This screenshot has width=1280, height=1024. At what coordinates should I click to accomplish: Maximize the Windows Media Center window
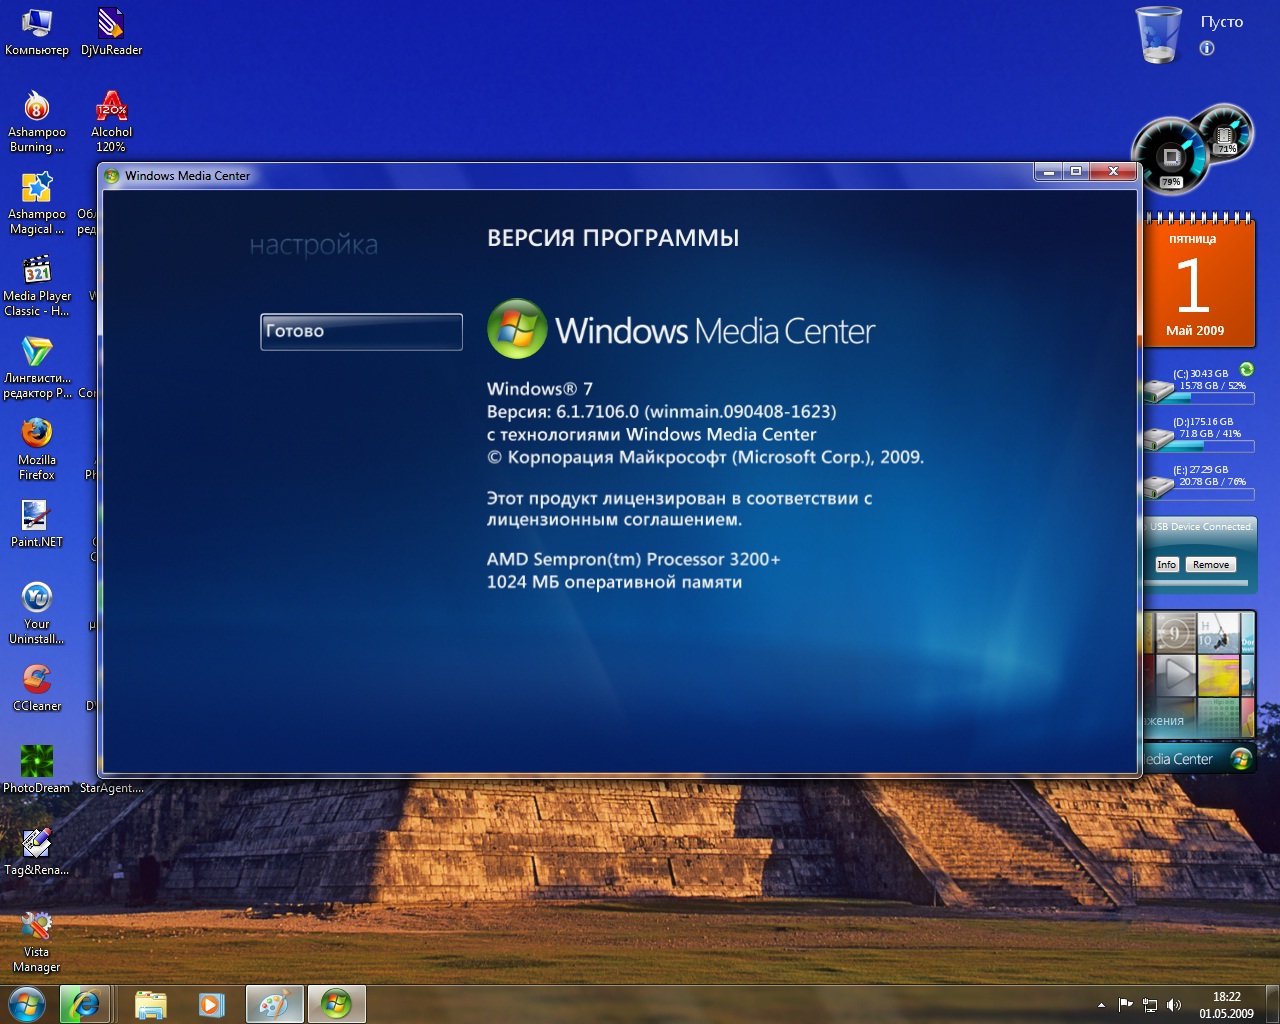coord(1076,172)
